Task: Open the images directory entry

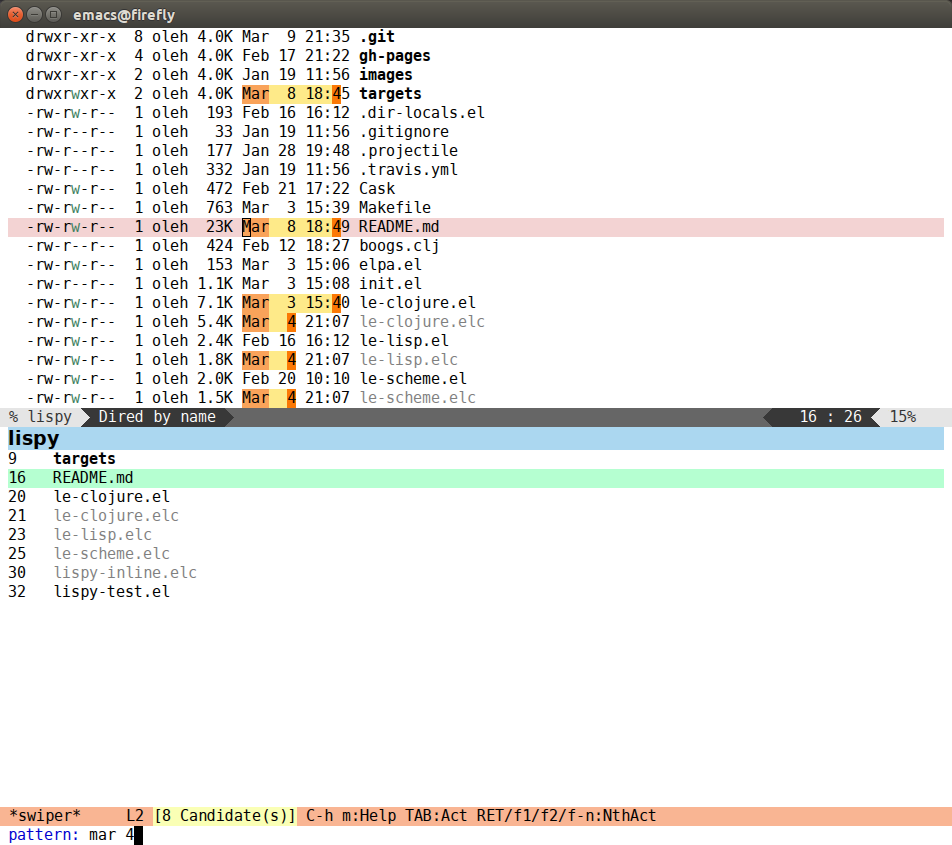Action: pyautogui.click(x=386, y=75)
